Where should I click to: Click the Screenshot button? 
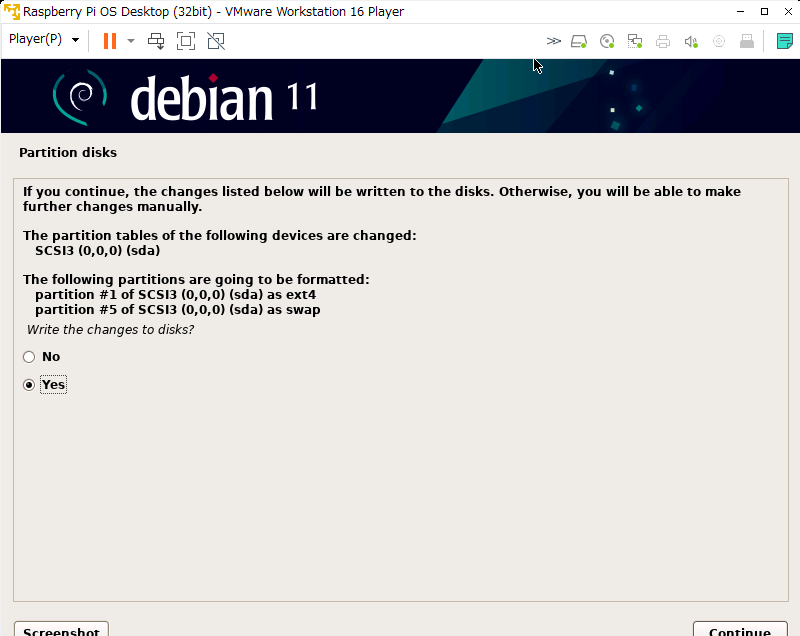click(x=61, y=629)
